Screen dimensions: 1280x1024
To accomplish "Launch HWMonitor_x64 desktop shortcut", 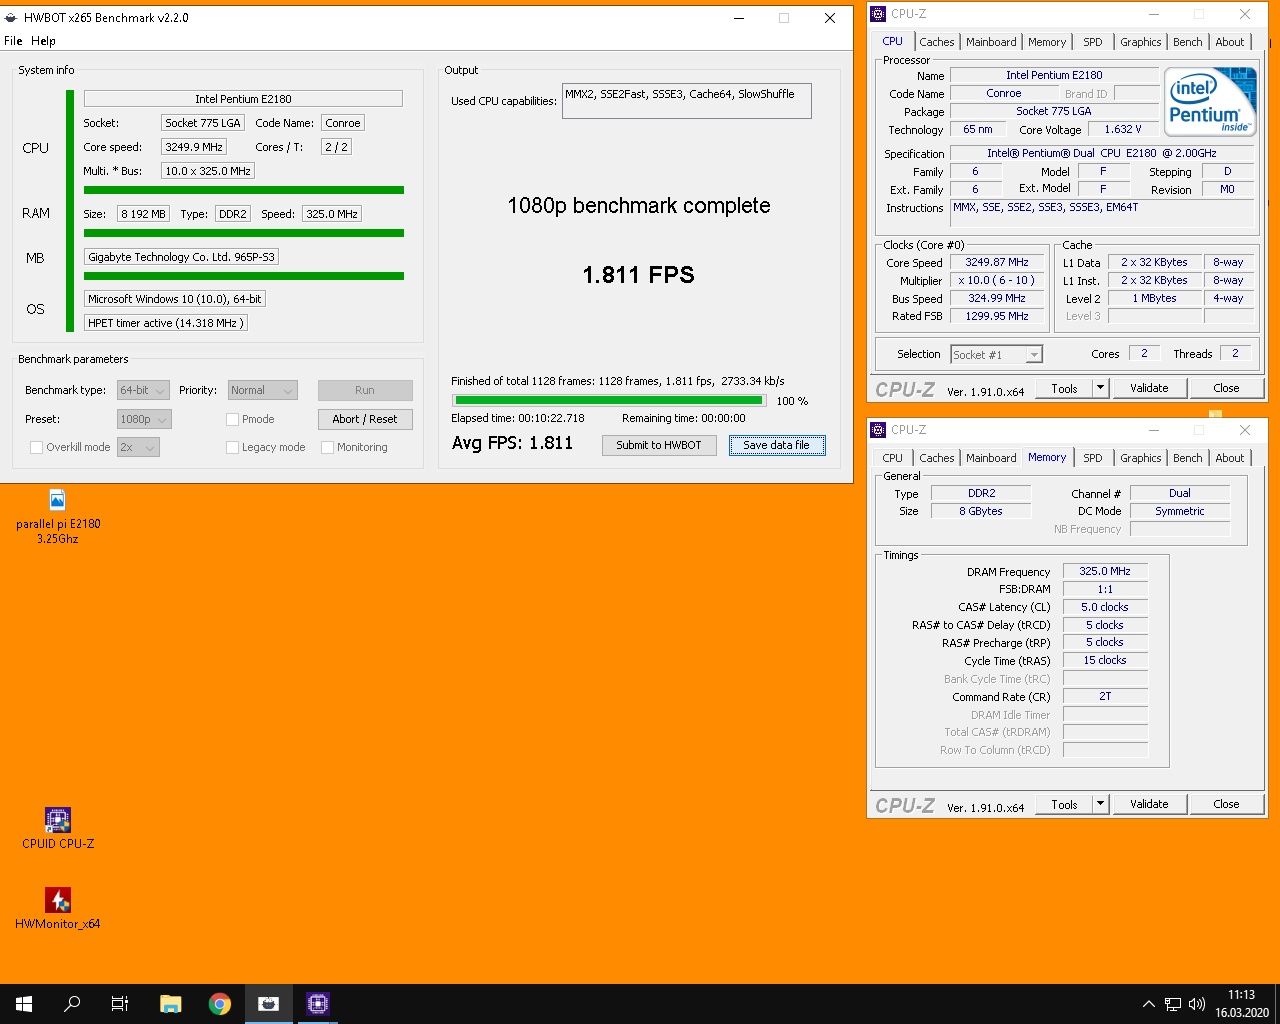I will pos(58,908).
